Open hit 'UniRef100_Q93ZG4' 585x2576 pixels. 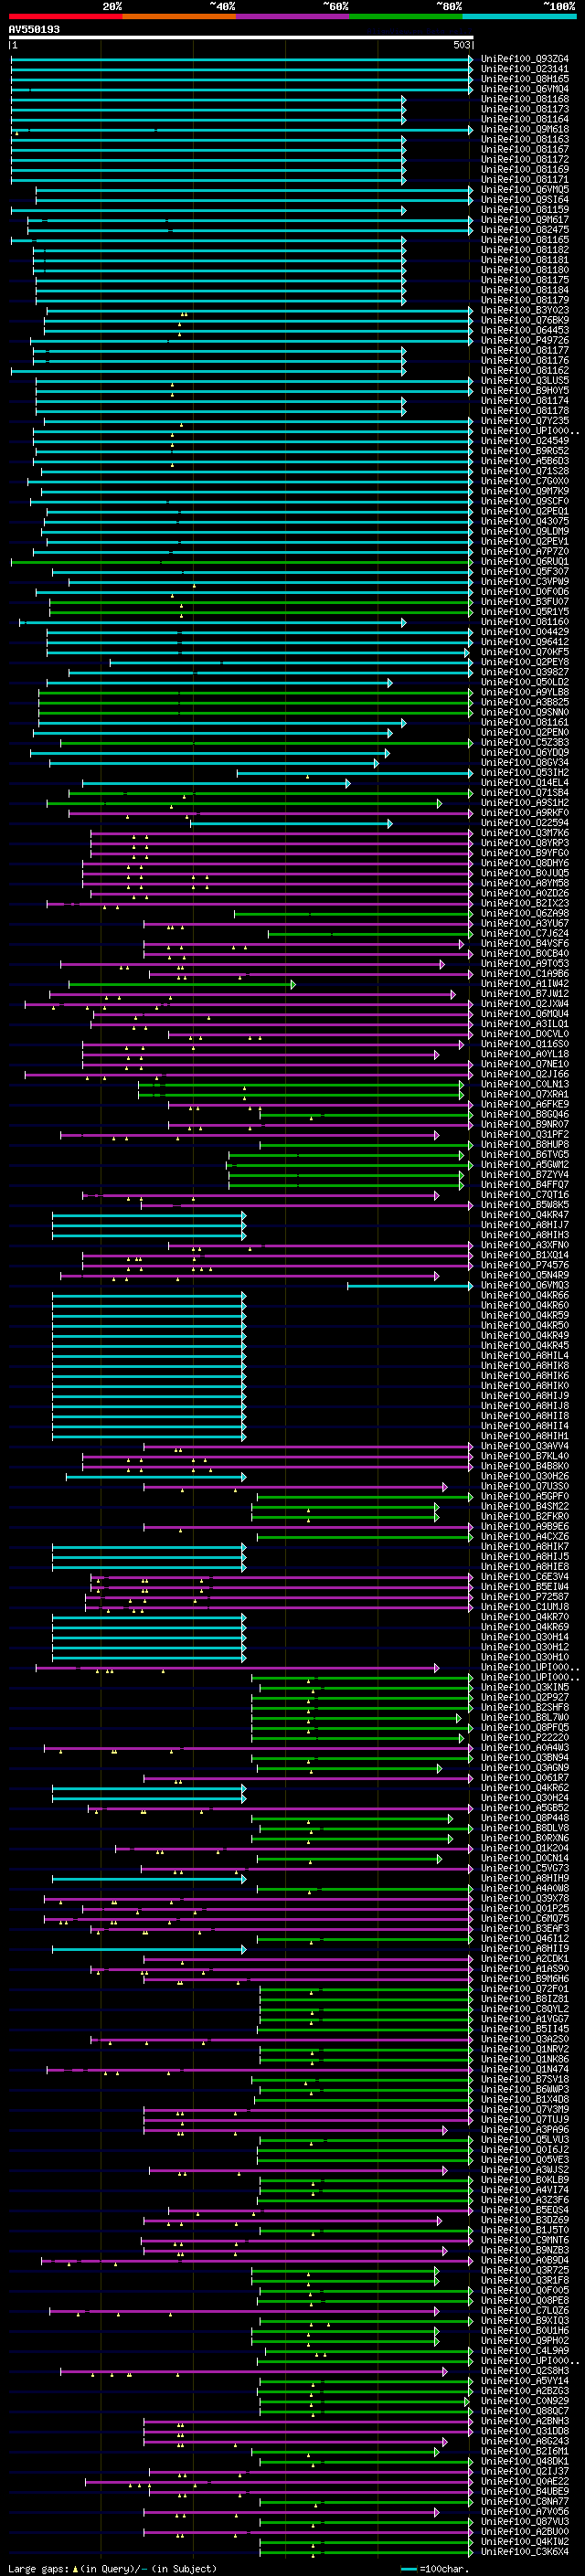click(x=525, y=59)
